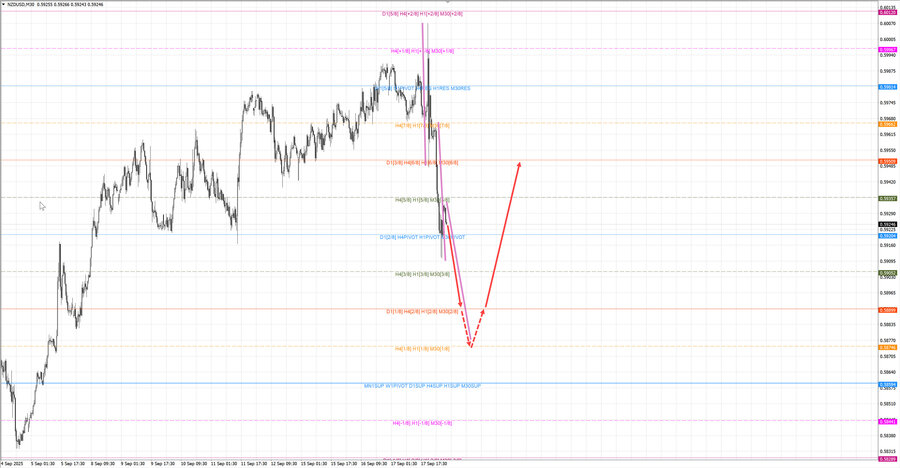
Task: Click the D1[1/8] H4[2/8] level label
Action: [x=422, y=312]
